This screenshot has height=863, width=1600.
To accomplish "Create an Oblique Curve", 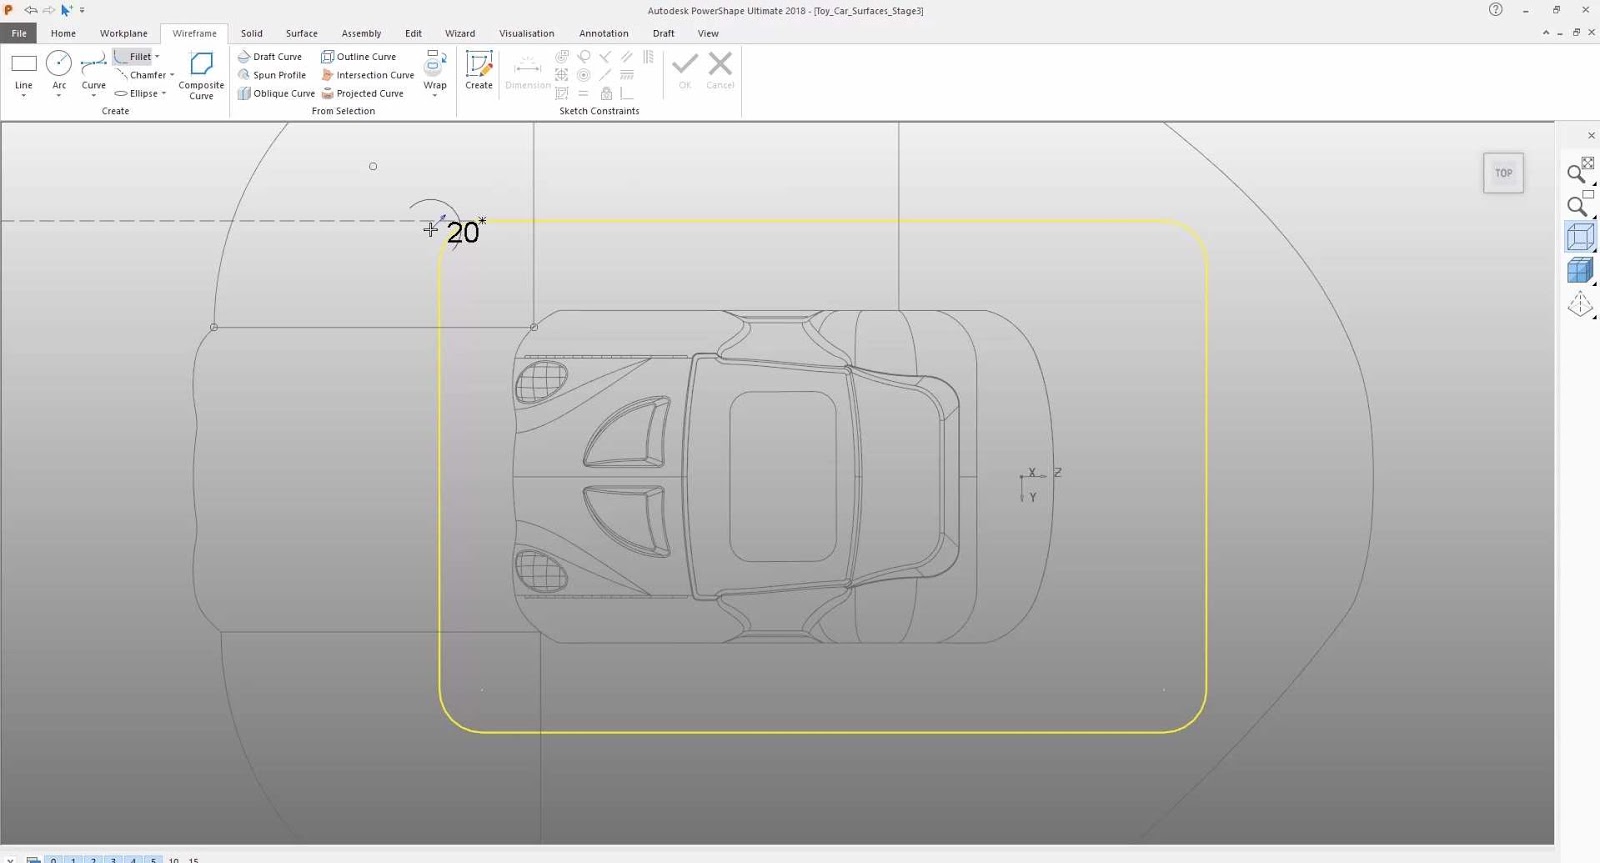I will [276, 93].
